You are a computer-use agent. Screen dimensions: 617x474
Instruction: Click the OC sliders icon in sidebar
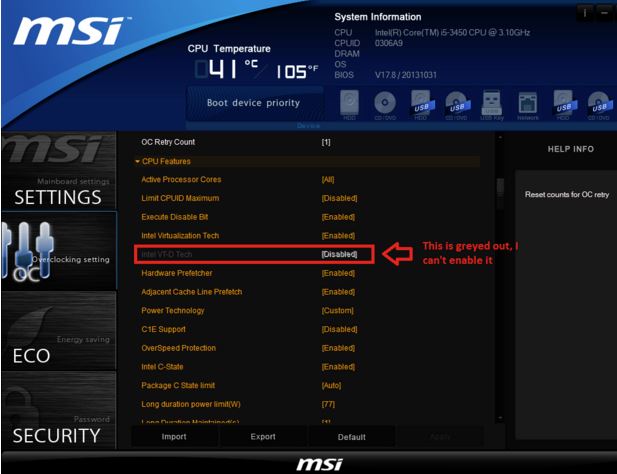point(26,252)
